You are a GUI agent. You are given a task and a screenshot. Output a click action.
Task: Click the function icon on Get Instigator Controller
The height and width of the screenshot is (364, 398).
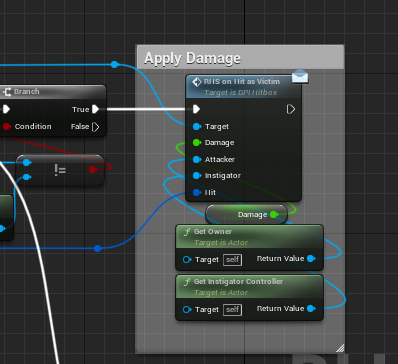click(187, 282)
